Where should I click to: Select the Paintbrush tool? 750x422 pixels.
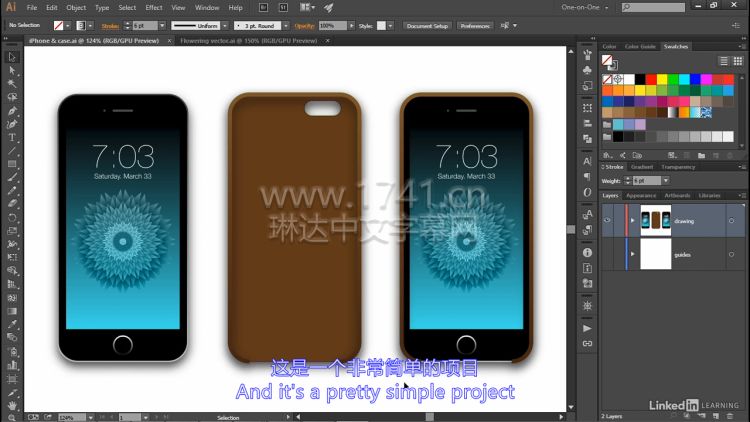coord(12,178)
